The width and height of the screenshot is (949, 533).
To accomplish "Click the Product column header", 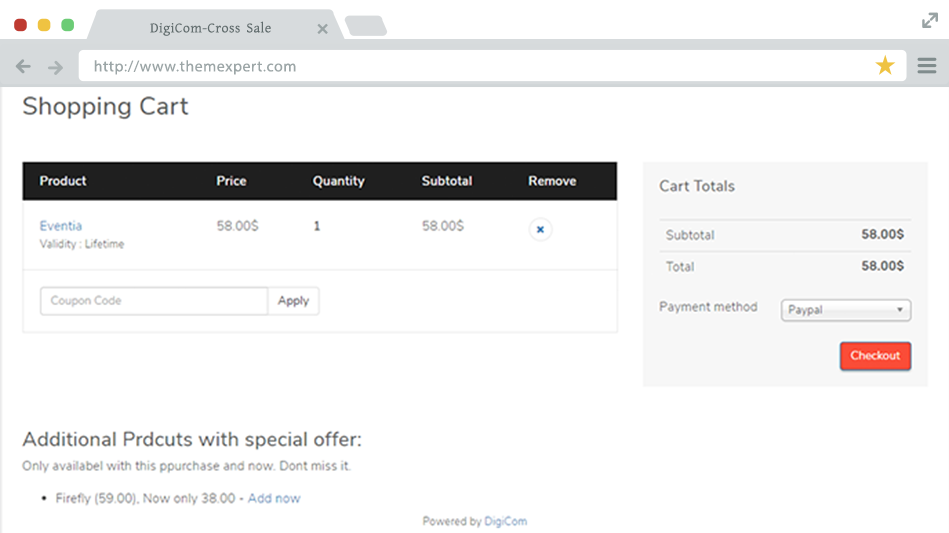I will click(x=63, y=181).
